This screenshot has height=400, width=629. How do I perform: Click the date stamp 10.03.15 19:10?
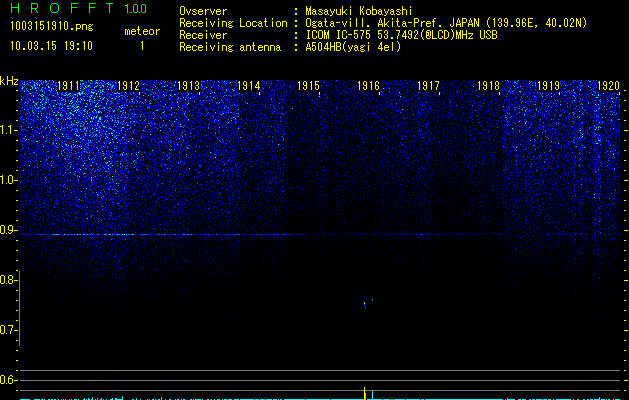tap(51, 46)
